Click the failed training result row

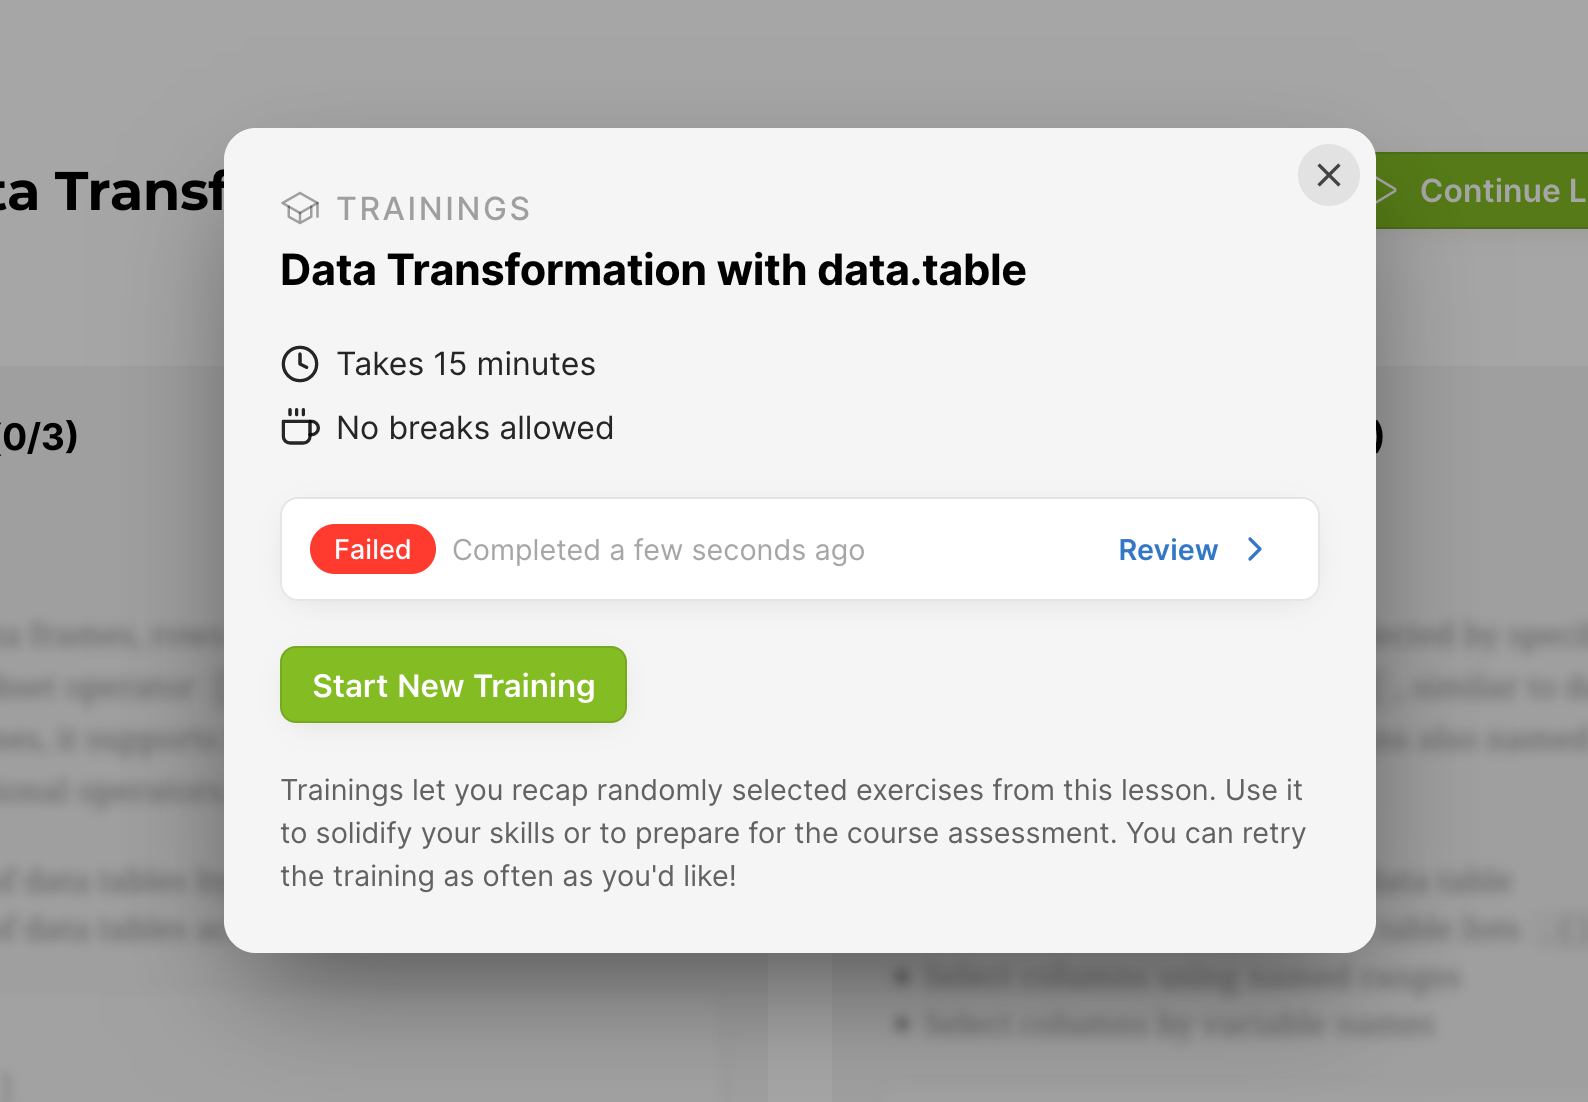[800, 549]
